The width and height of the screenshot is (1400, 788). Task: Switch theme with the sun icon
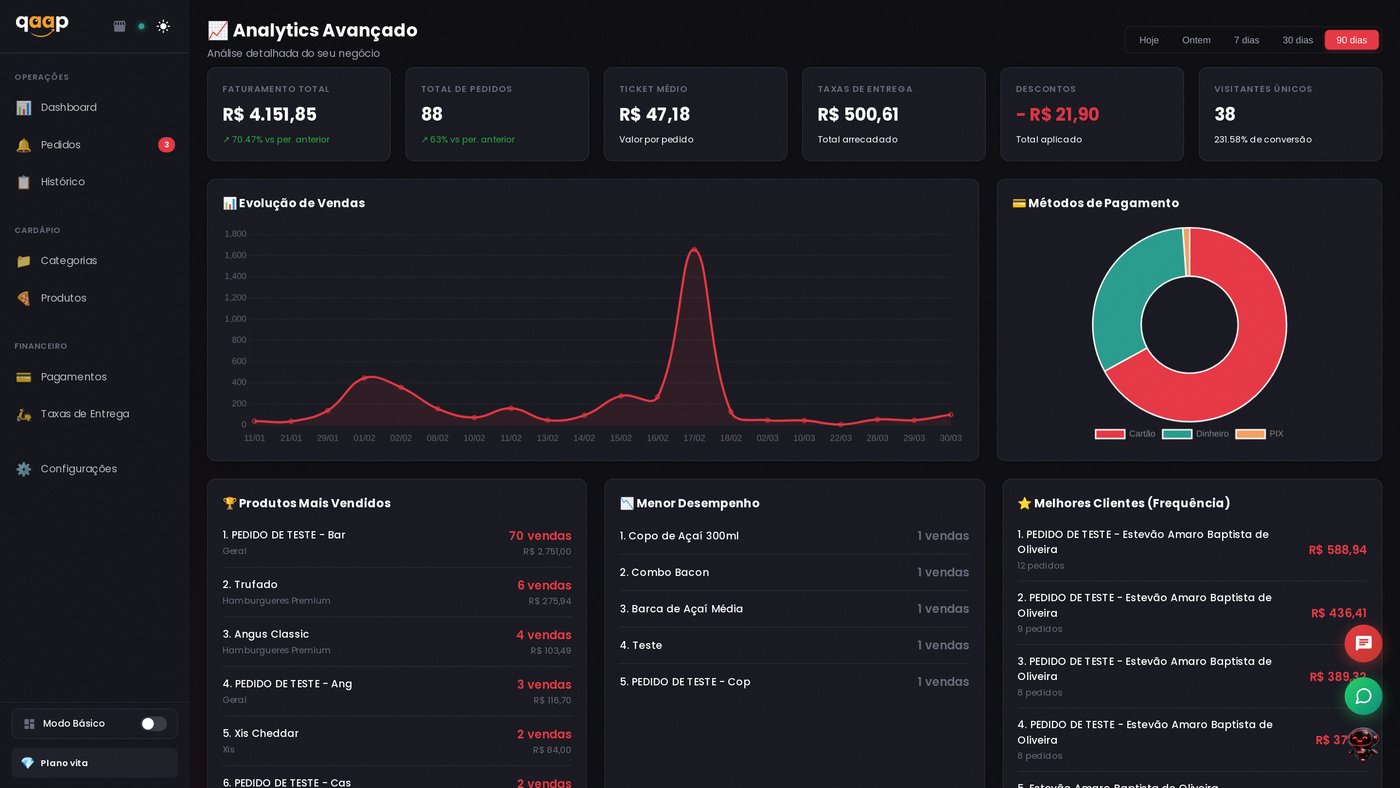(163, 27)
